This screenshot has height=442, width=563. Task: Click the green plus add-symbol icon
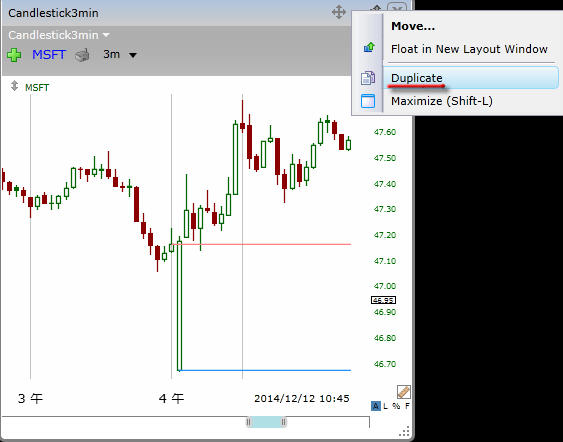pos(14,55)
